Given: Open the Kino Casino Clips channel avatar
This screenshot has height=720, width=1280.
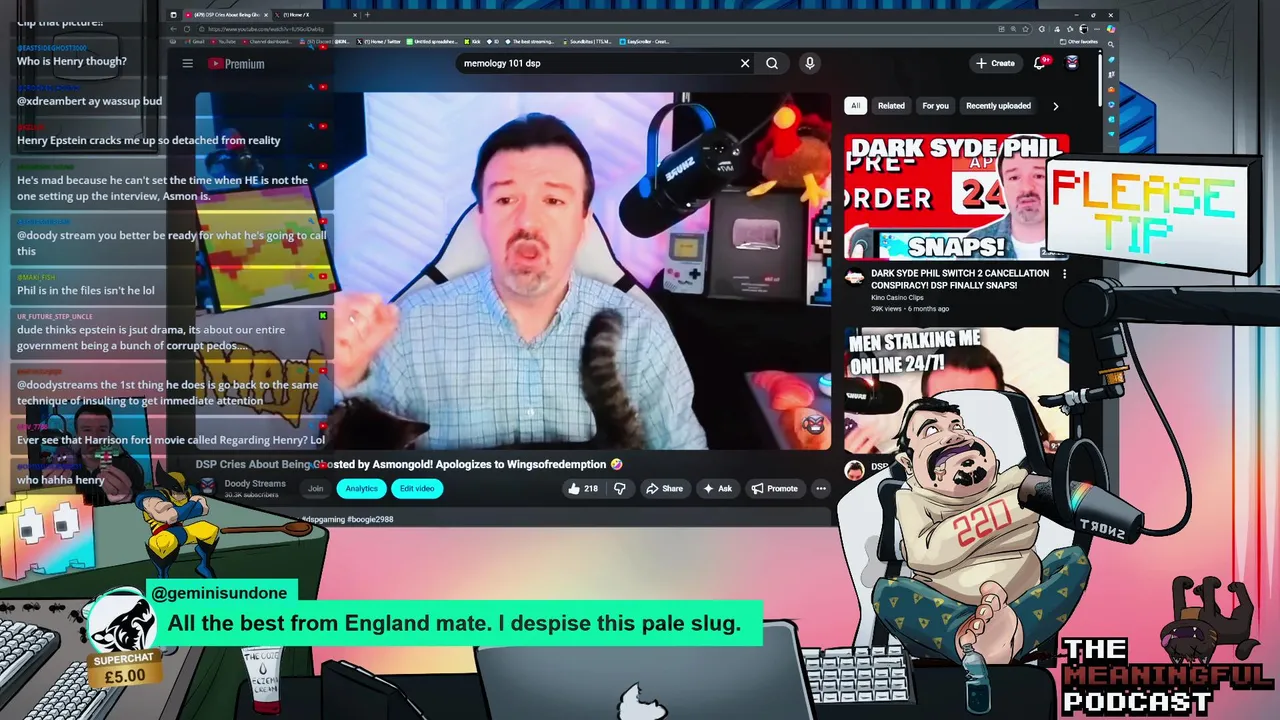Looking at the screenshot, I should (854, 278).
